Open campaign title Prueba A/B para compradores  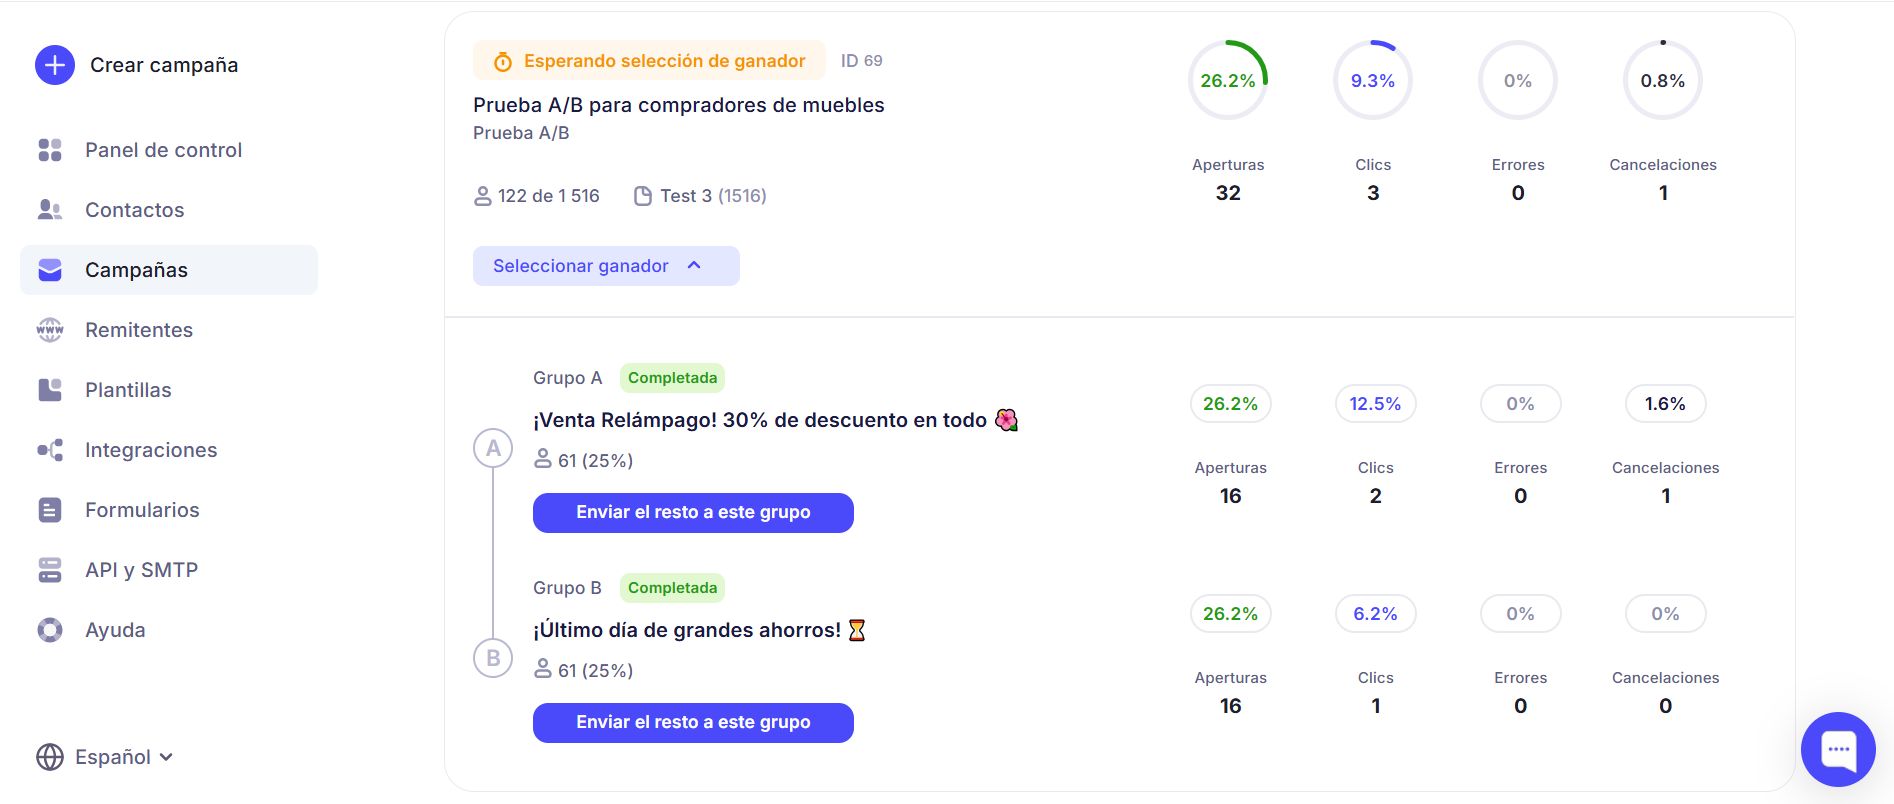[678, 105]
